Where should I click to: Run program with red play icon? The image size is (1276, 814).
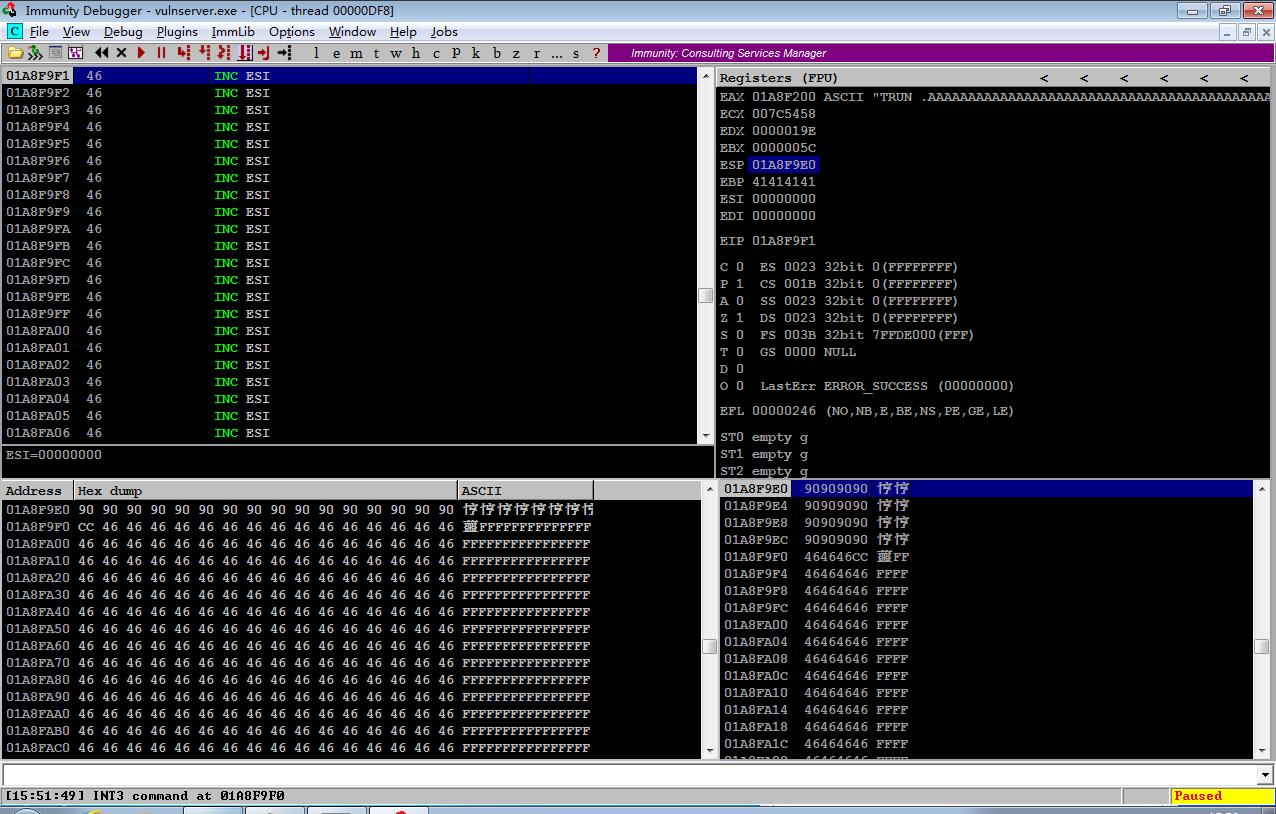(141, 53)
